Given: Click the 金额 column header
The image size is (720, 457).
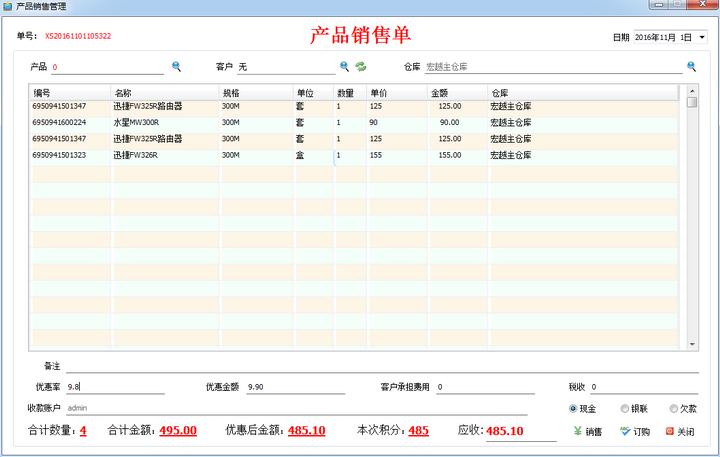Looking at the screenshot, I should (x=457, y=92).
